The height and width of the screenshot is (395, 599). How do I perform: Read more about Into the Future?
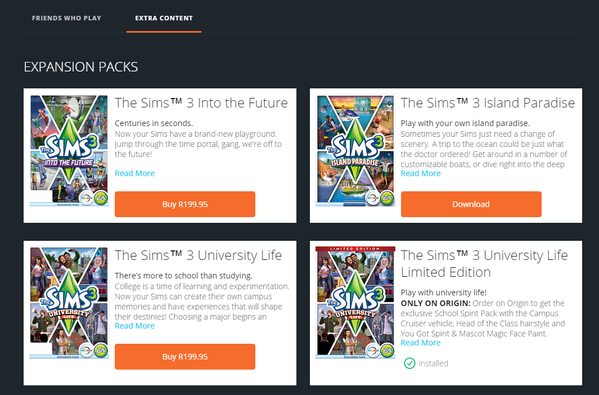coord(135,173)
